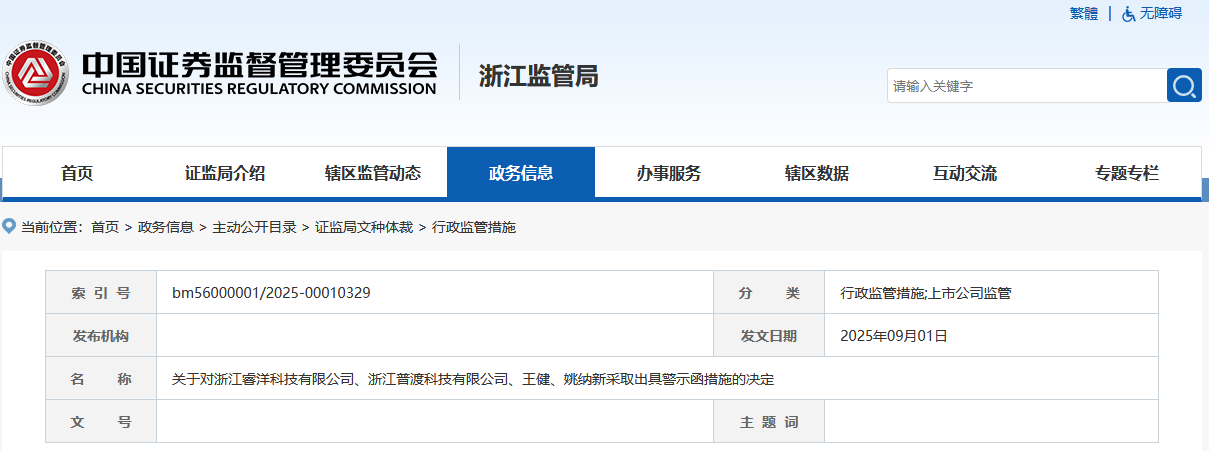
Task: Click index number bm56000001/2025-00010329
Action: [271, 293]
